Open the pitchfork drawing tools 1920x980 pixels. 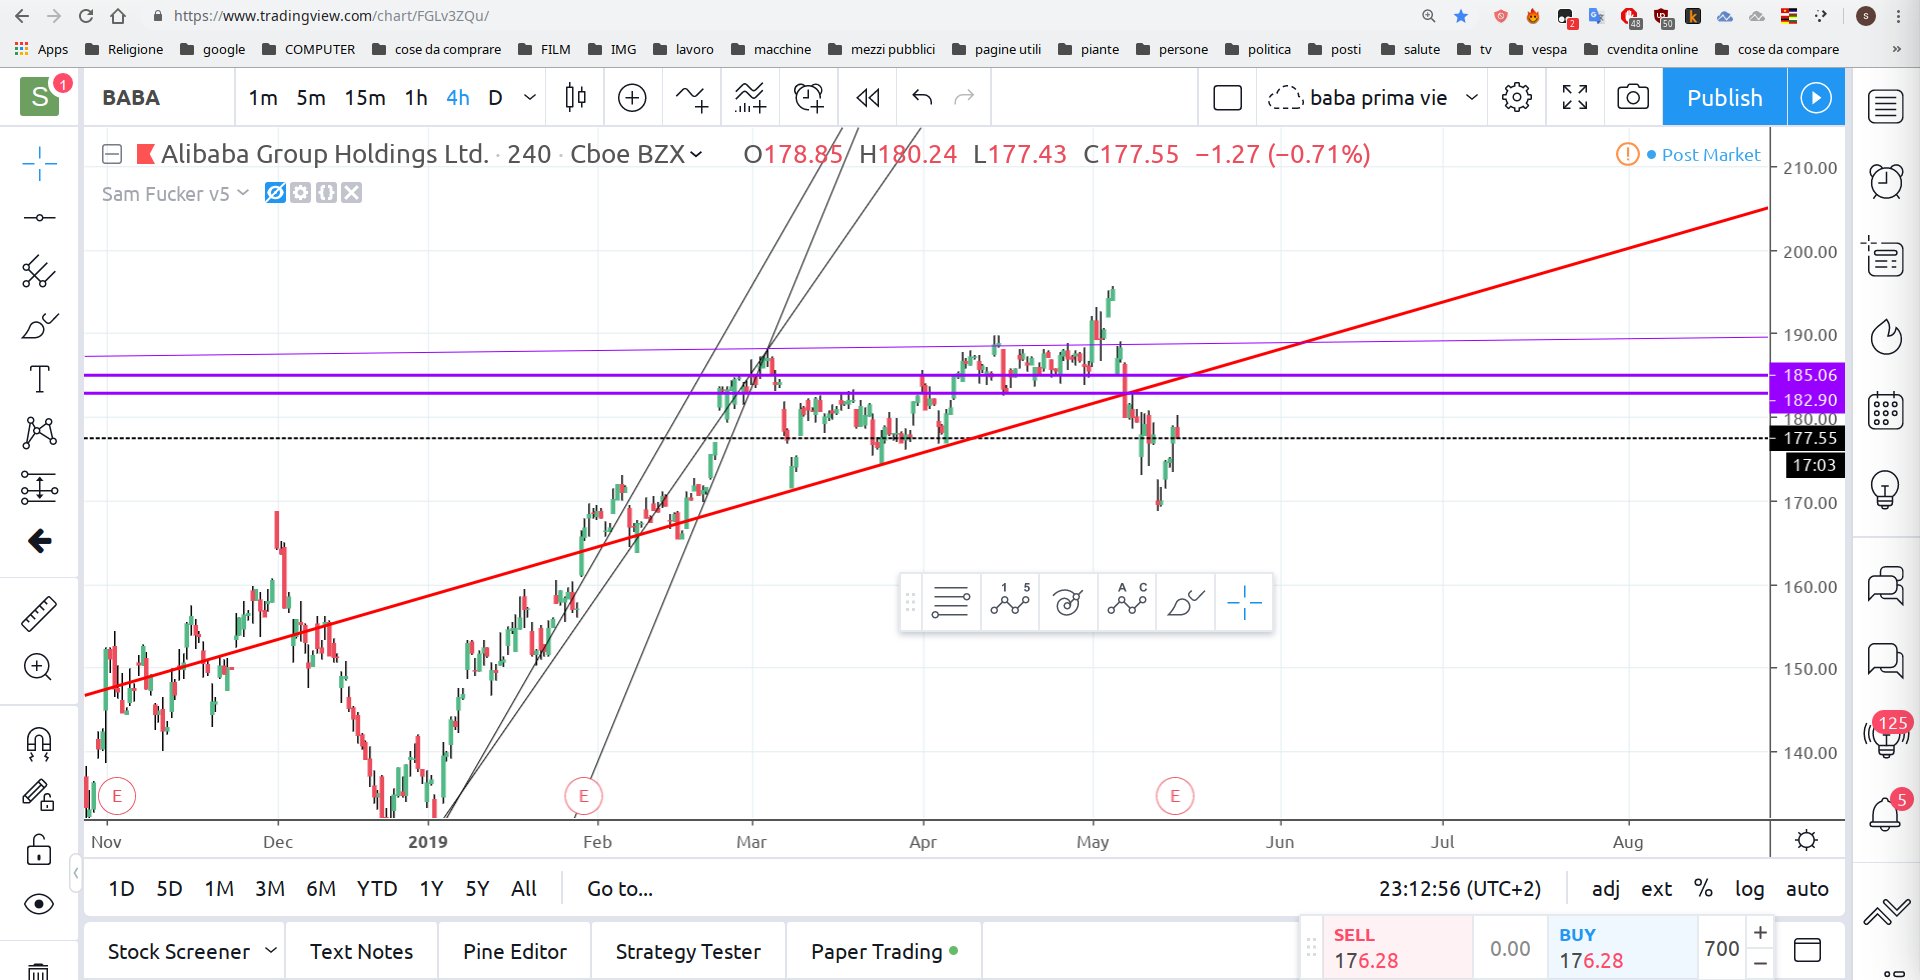pos(39,271)
